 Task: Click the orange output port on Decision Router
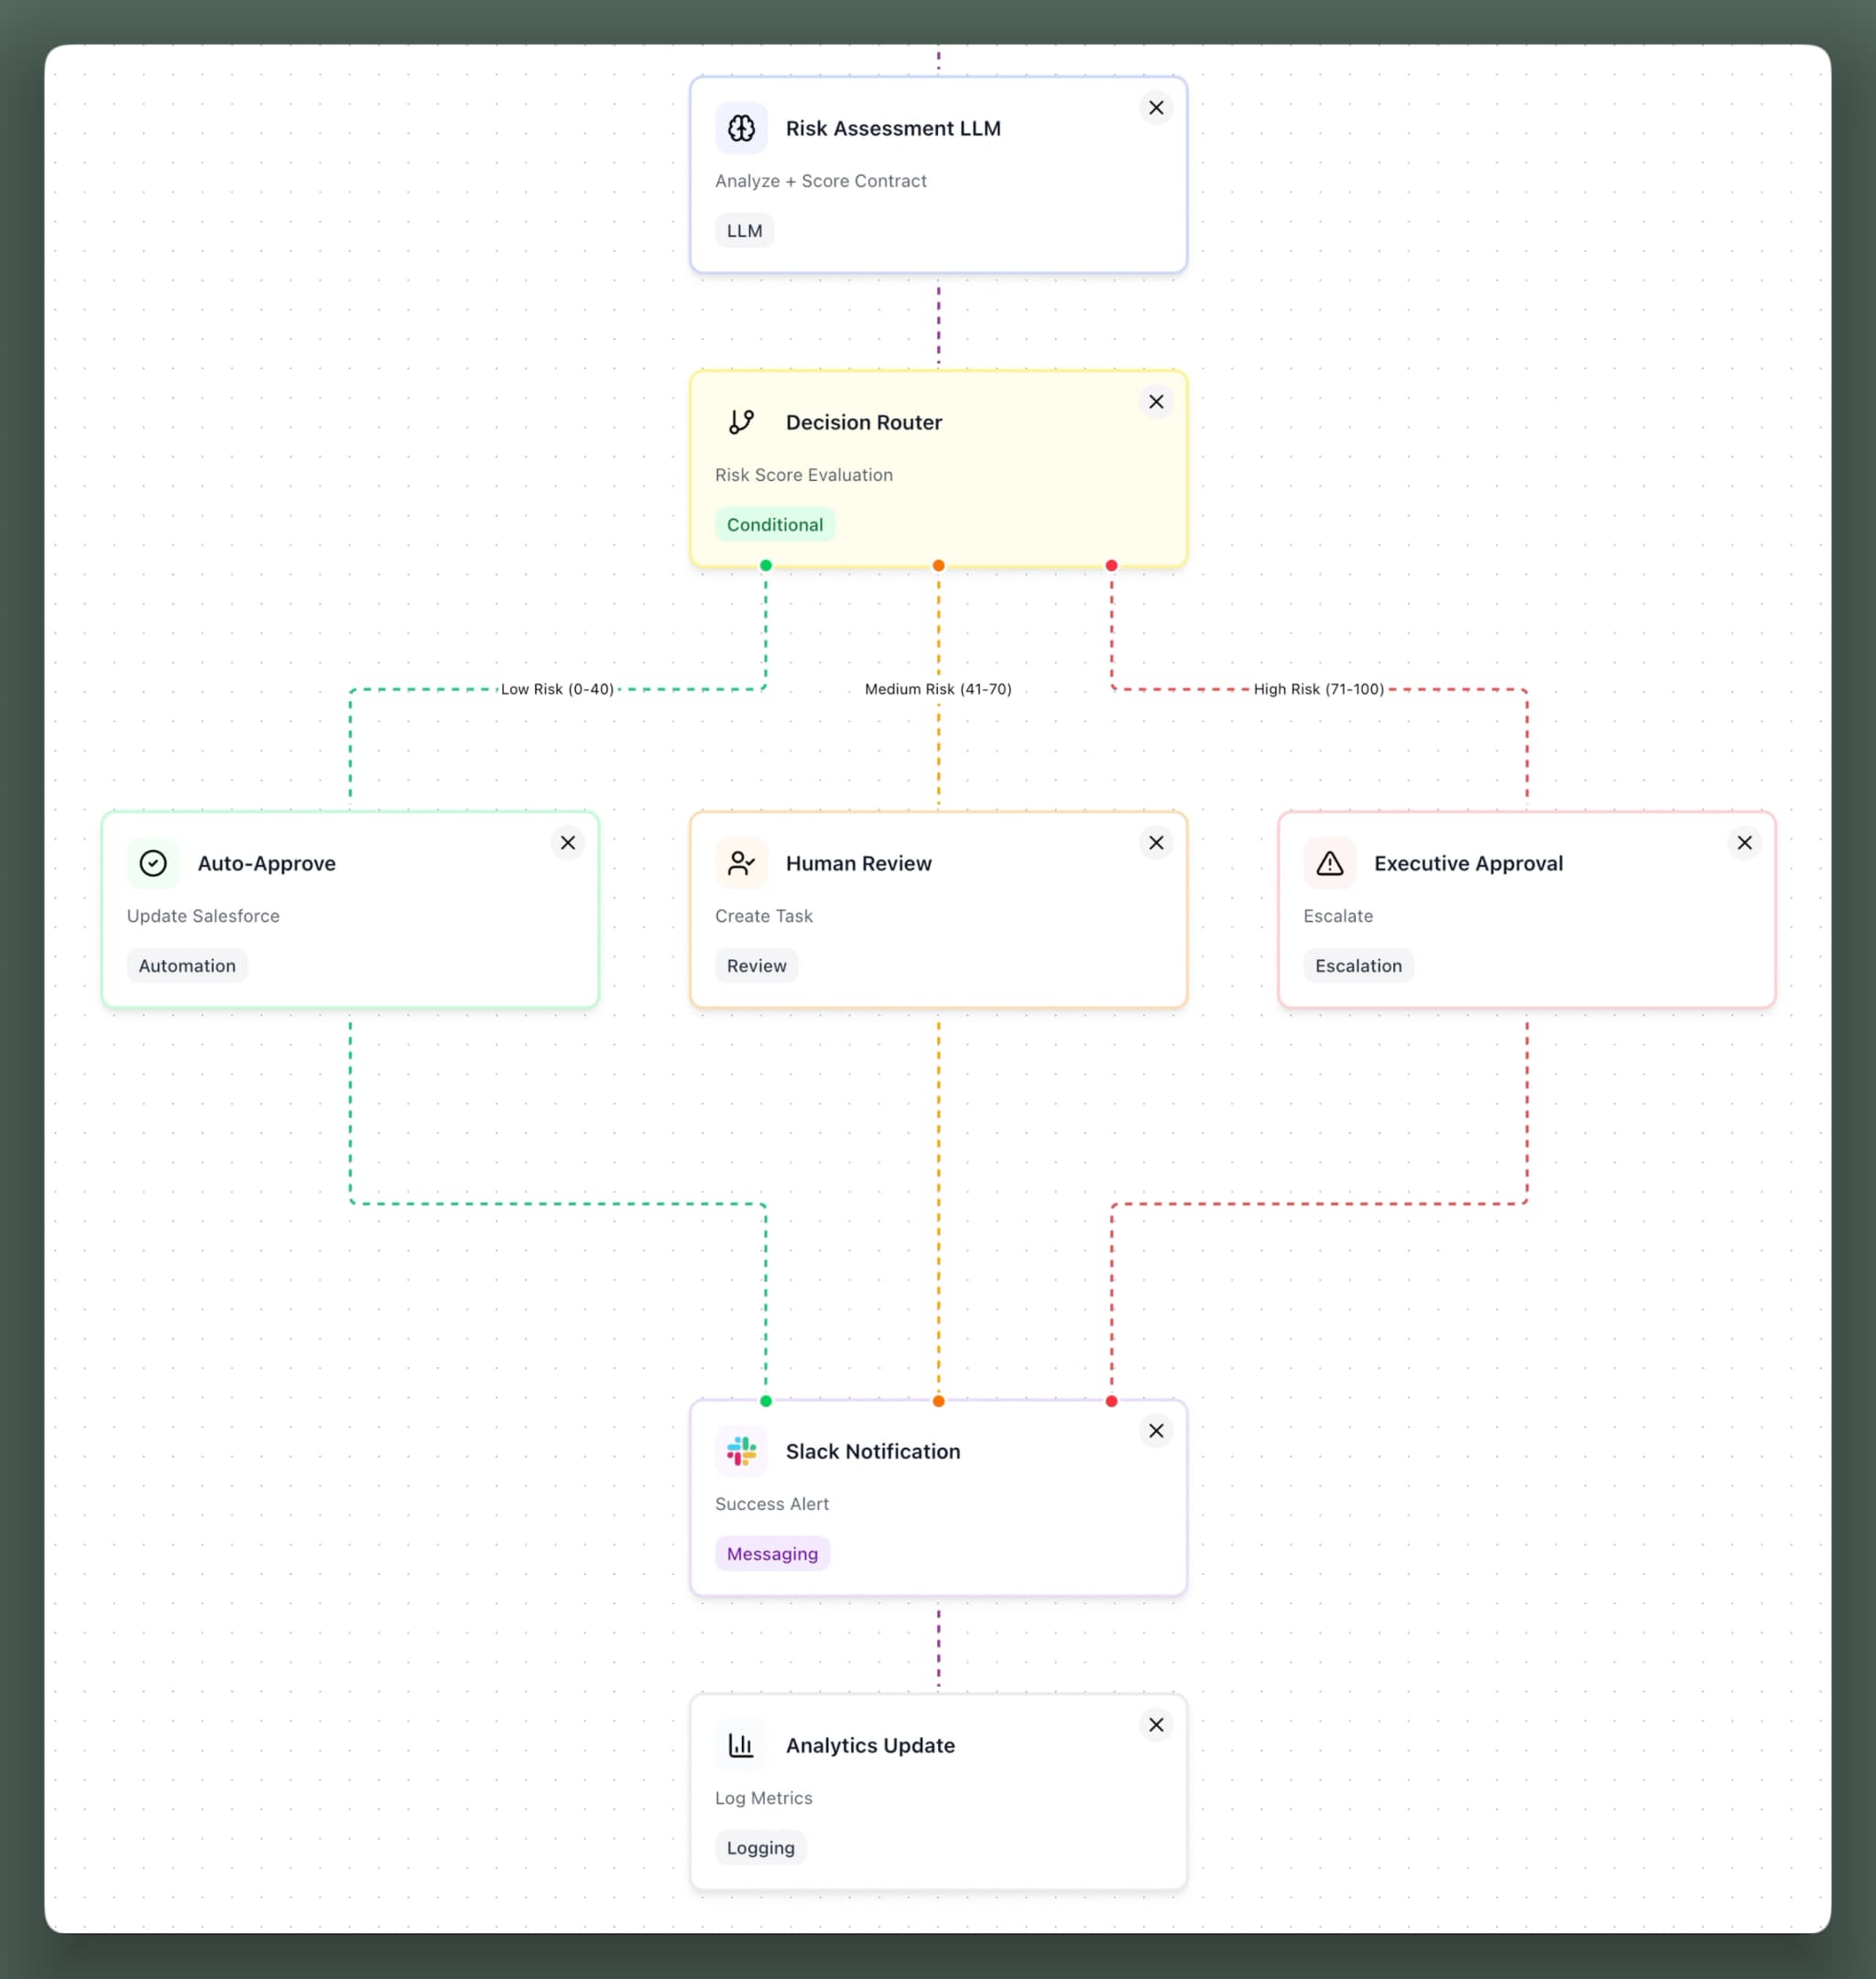pyautogui.click(x=938, y=566)
